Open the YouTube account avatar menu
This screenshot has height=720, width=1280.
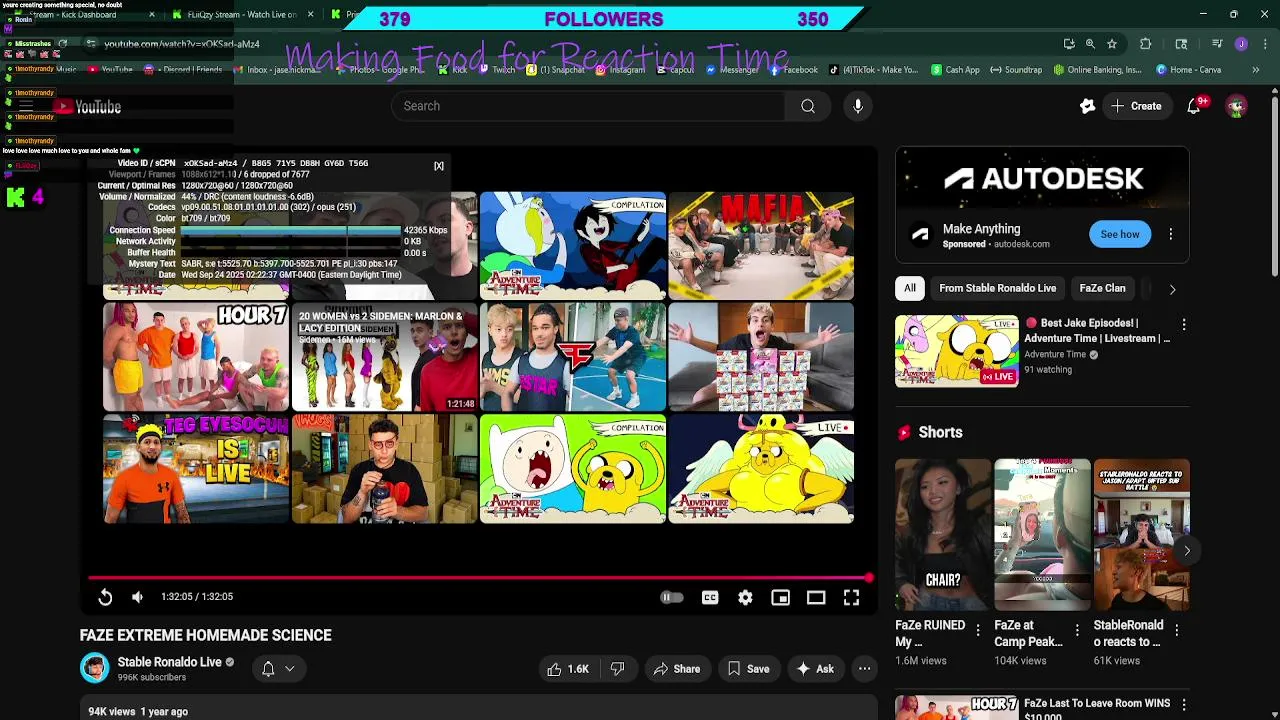point(1237,106)
